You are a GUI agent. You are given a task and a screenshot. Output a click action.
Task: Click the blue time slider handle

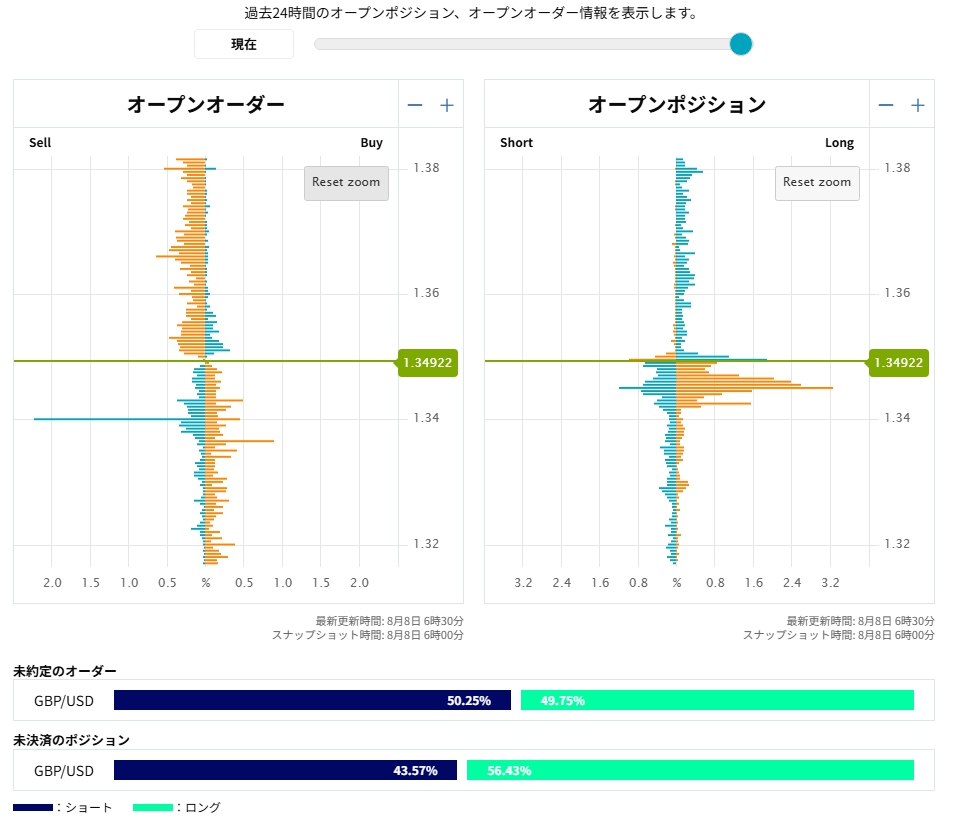coord(741,44)
